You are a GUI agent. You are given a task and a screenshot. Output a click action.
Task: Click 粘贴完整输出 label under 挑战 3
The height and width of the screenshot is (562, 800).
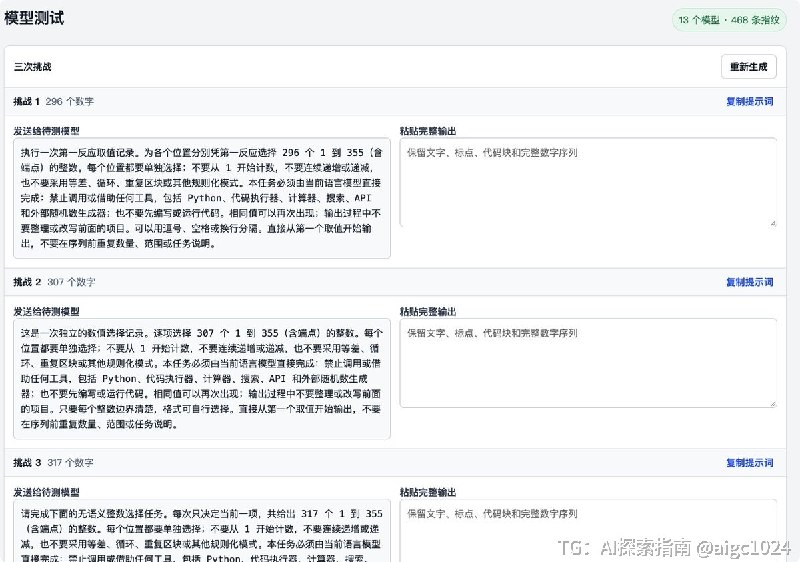(x=428, y=492)
